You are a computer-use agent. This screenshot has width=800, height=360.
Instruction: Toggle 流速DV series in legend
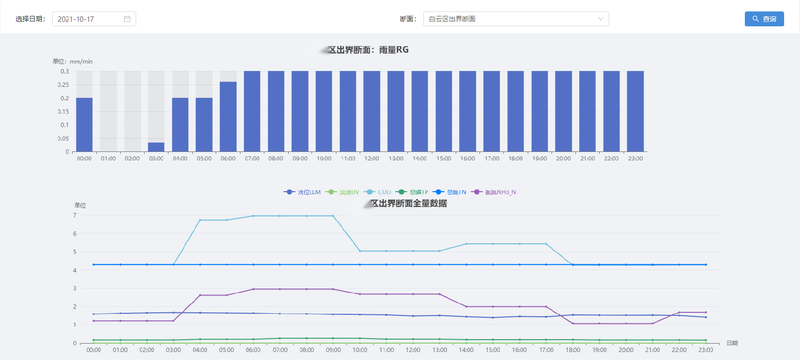[343, 192]
